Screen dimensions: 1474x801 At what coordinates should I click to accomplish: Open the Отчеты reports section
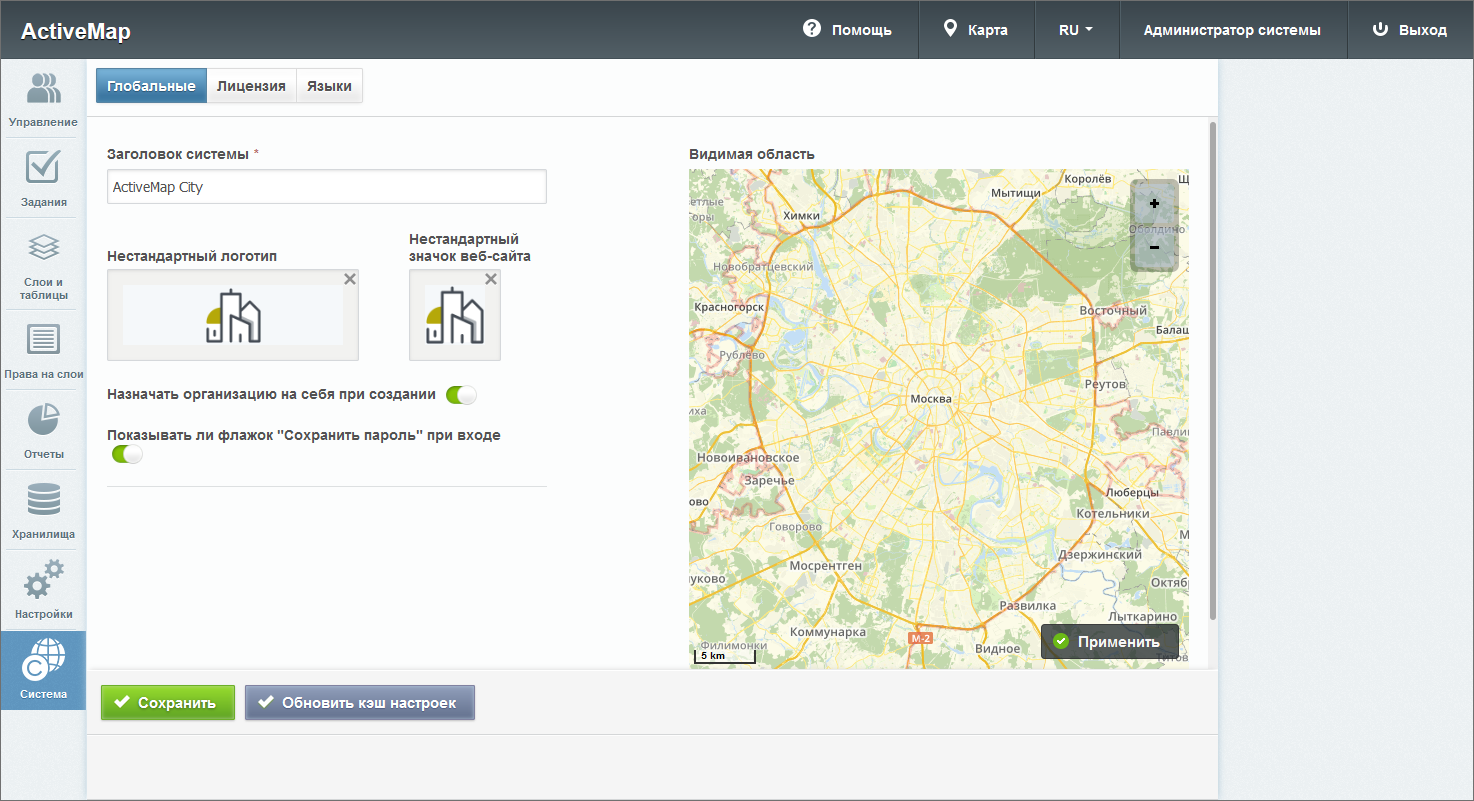[43, 430]
